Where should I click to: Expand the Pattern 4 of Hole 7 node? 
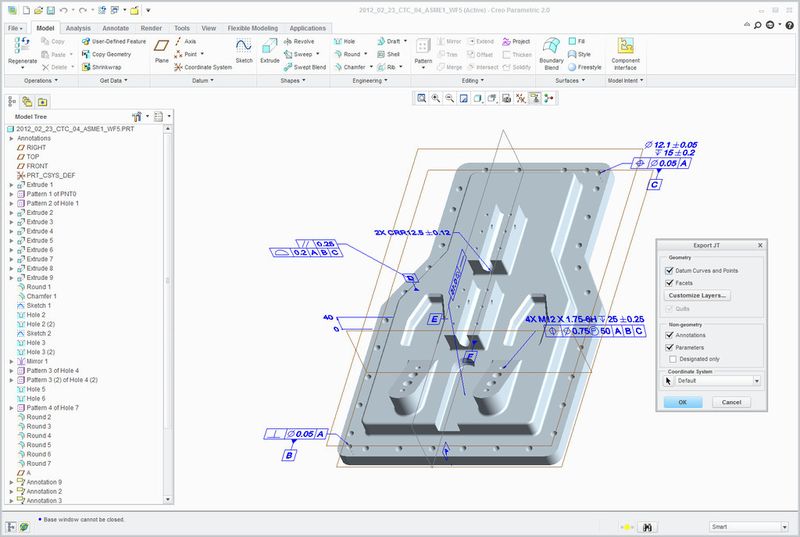(11, 408)
